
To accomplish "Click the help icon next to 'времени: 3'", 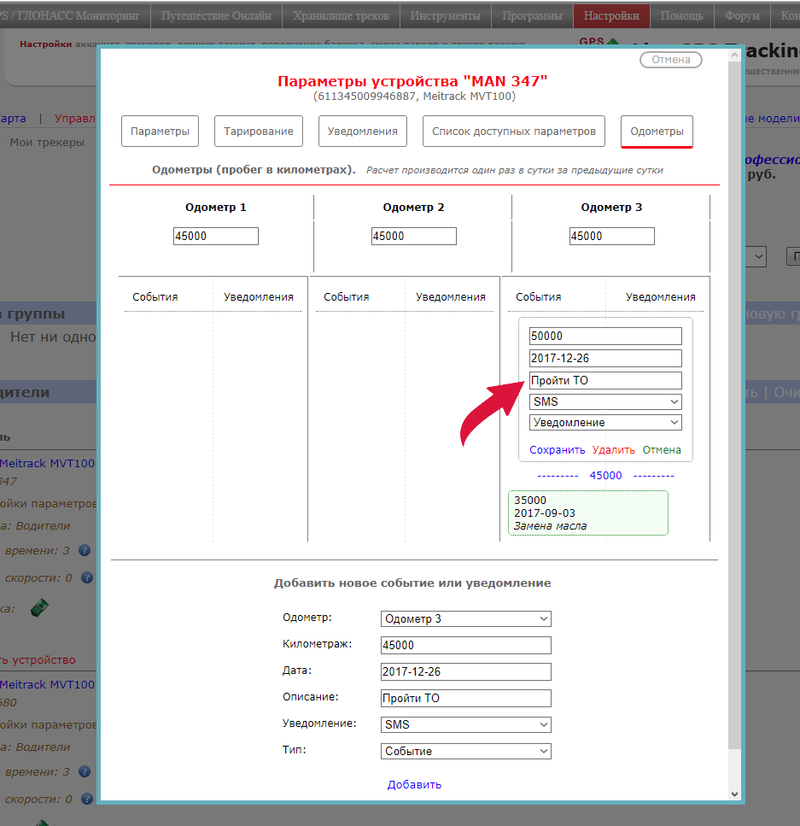I will (85, 550).
